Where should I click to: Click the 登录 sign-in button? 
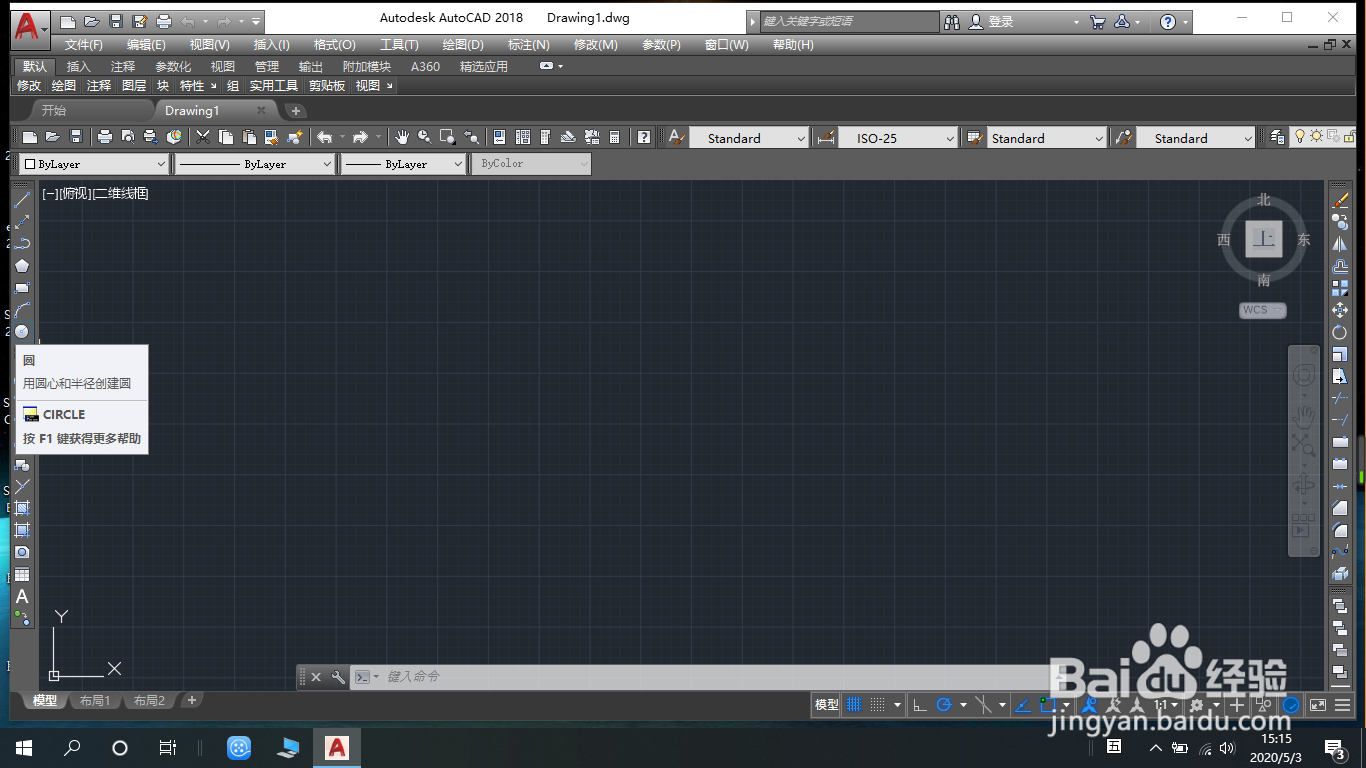tap(990, 21)
